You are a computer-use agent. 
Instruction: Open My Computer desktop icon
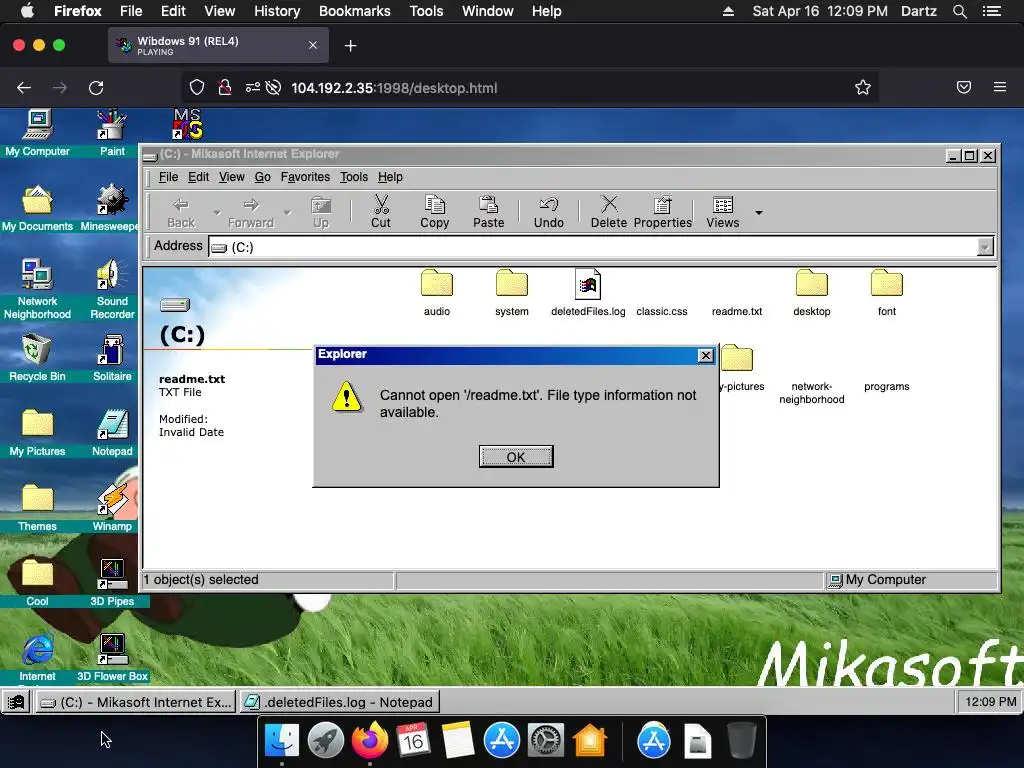point(37,133)
